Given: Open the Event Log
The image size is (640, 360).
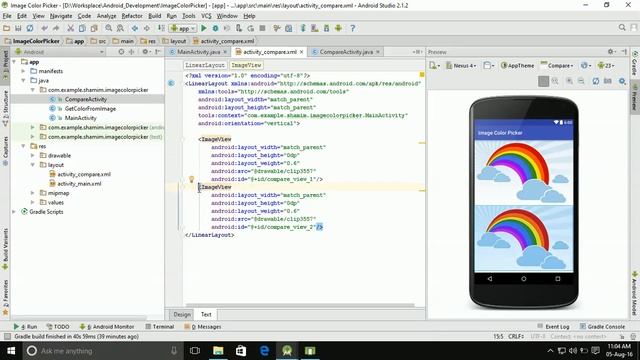Looking at the screenshot, I should point(553,327).
